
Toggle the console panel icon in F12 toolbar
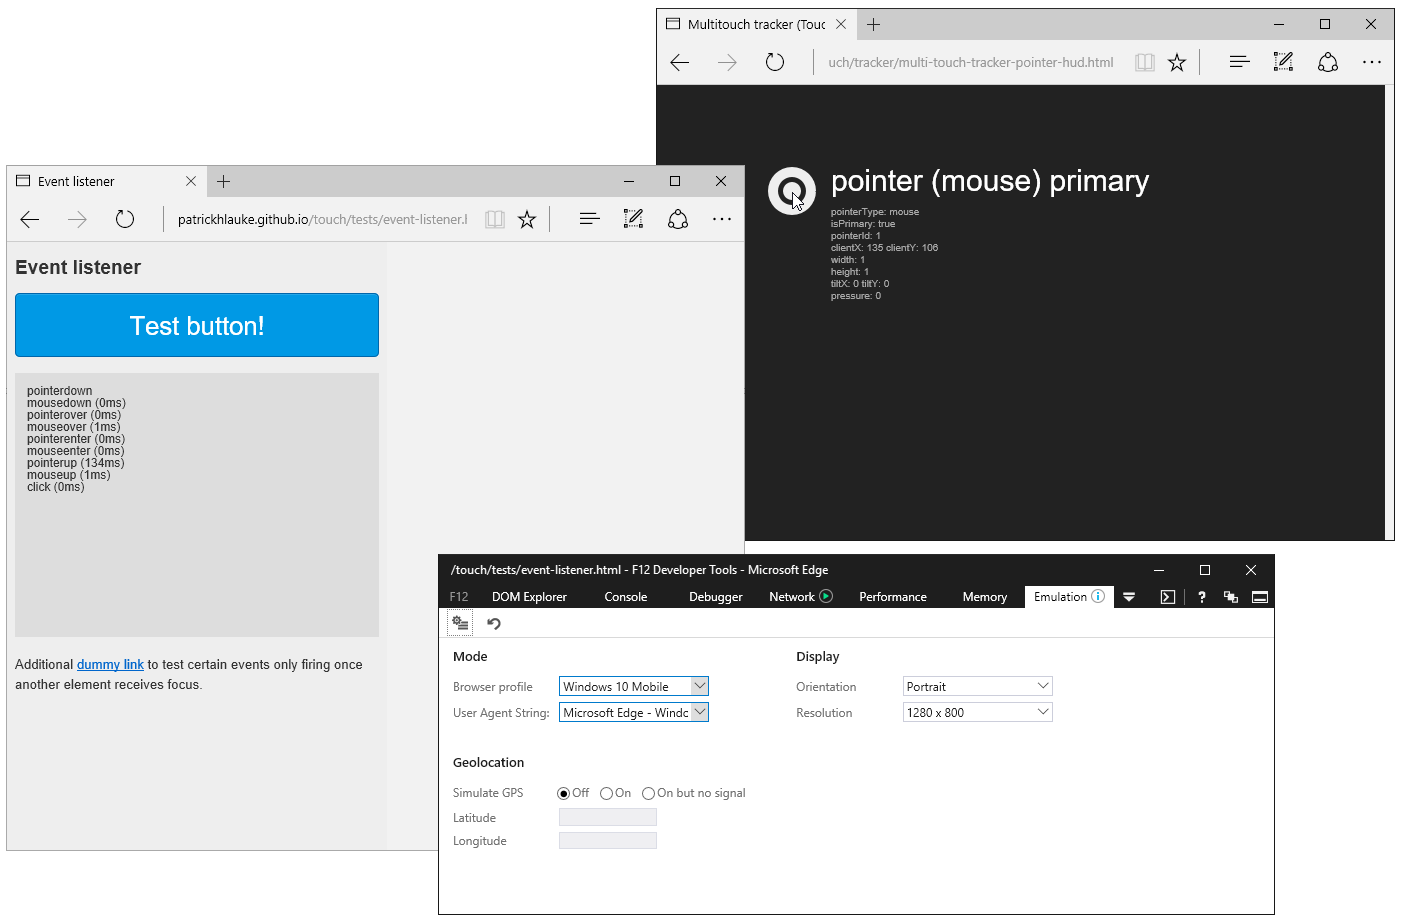tap(1167, 597)
